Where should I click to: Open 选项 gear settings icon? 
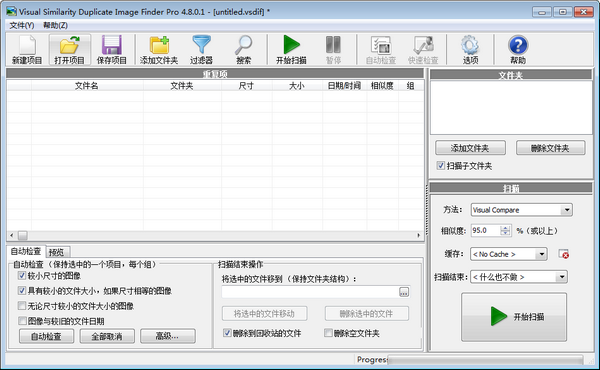point(470,49)
